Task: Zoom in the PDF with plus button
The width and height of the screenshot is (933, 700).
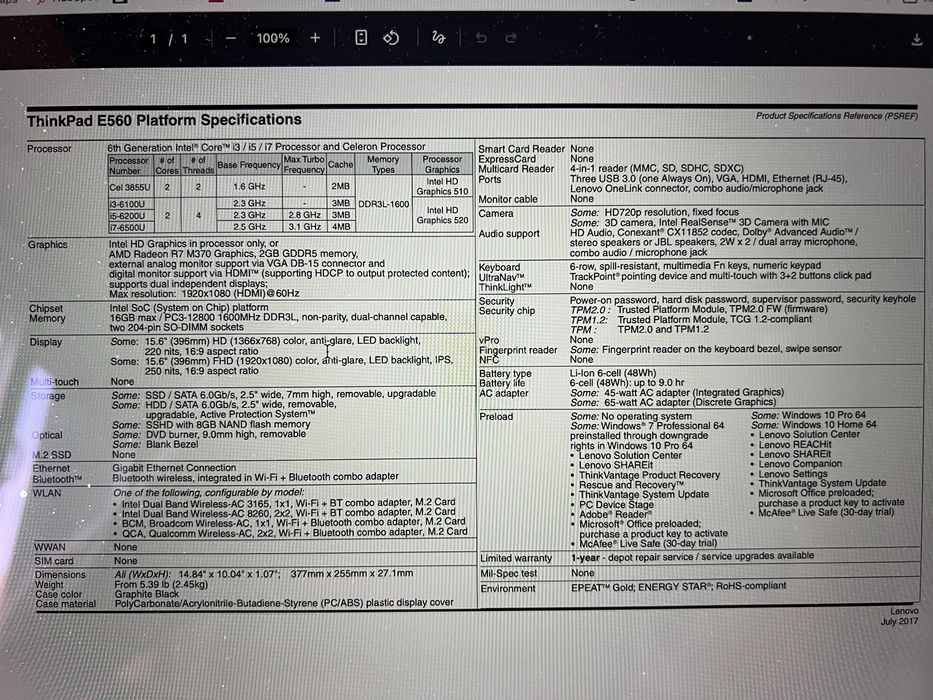Action: pyautogui.click(x=315, y=38)
